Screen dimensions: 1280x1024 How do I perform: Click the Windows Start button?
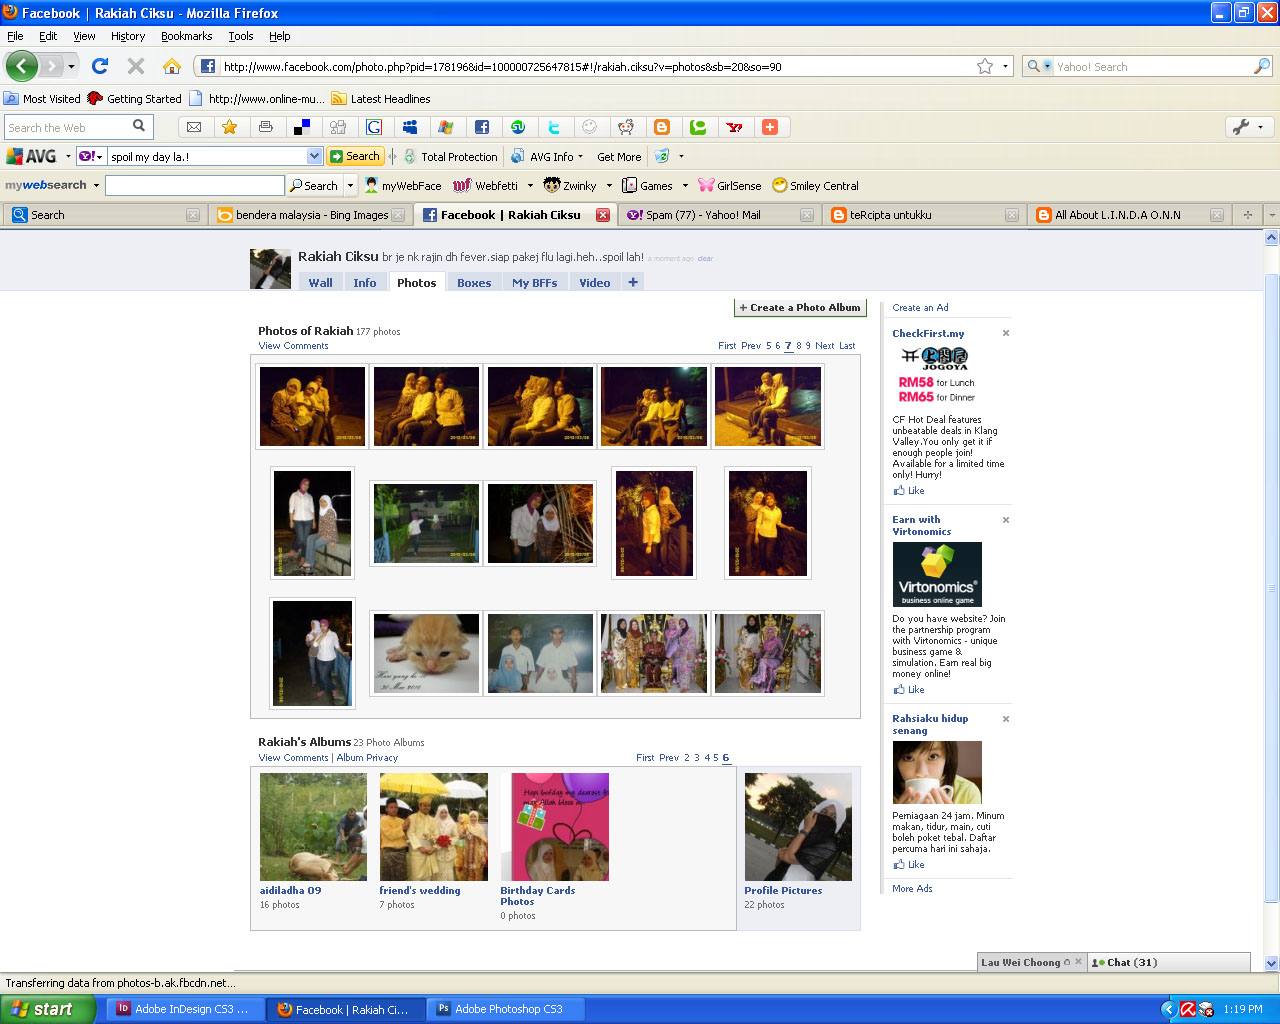(48, 1009)
